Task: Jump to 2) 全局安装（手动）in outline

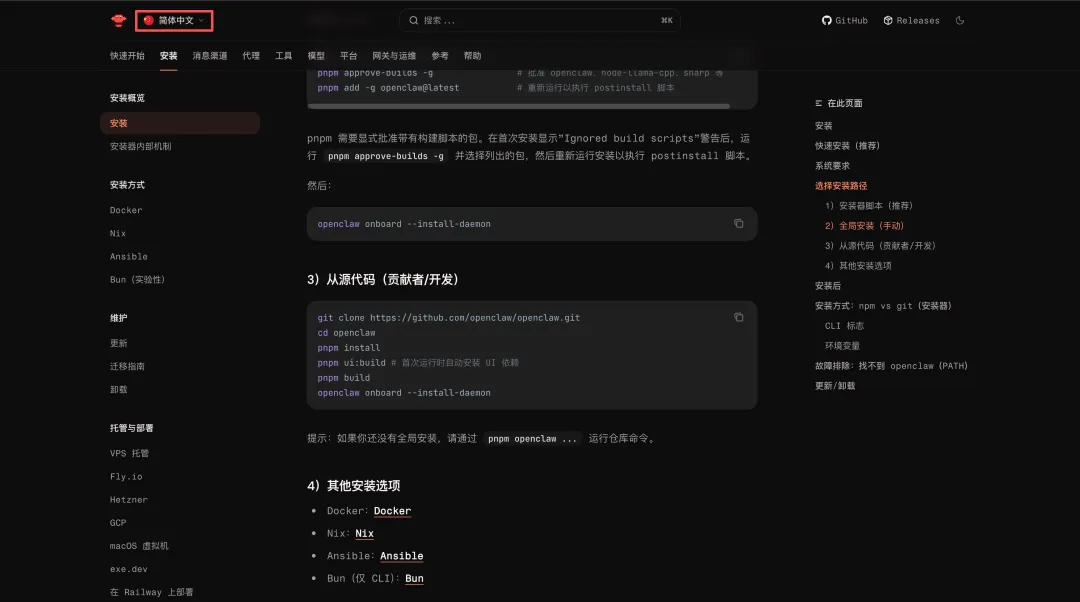Action: click(864, 226)
